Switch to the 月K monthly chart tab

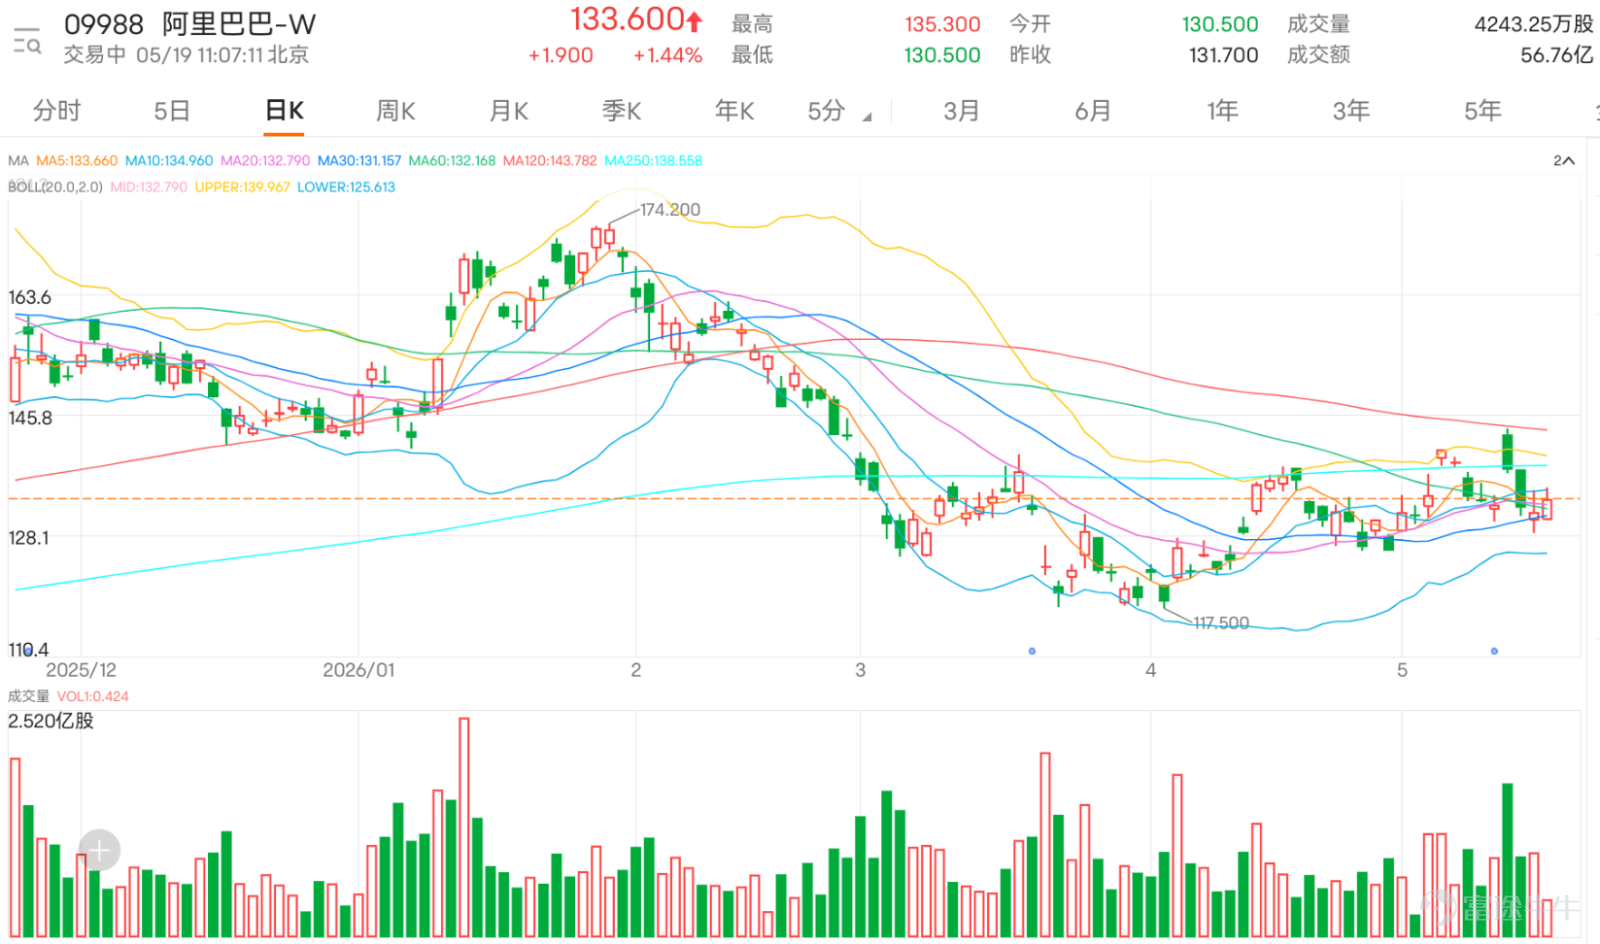click(x=508, y=111)
